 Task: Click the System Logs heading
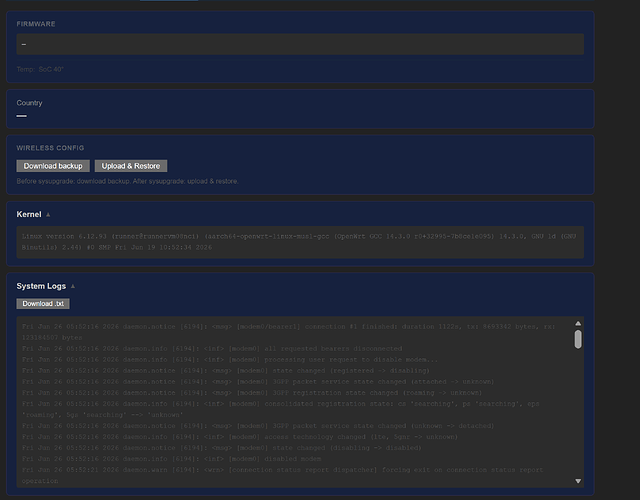41,286
